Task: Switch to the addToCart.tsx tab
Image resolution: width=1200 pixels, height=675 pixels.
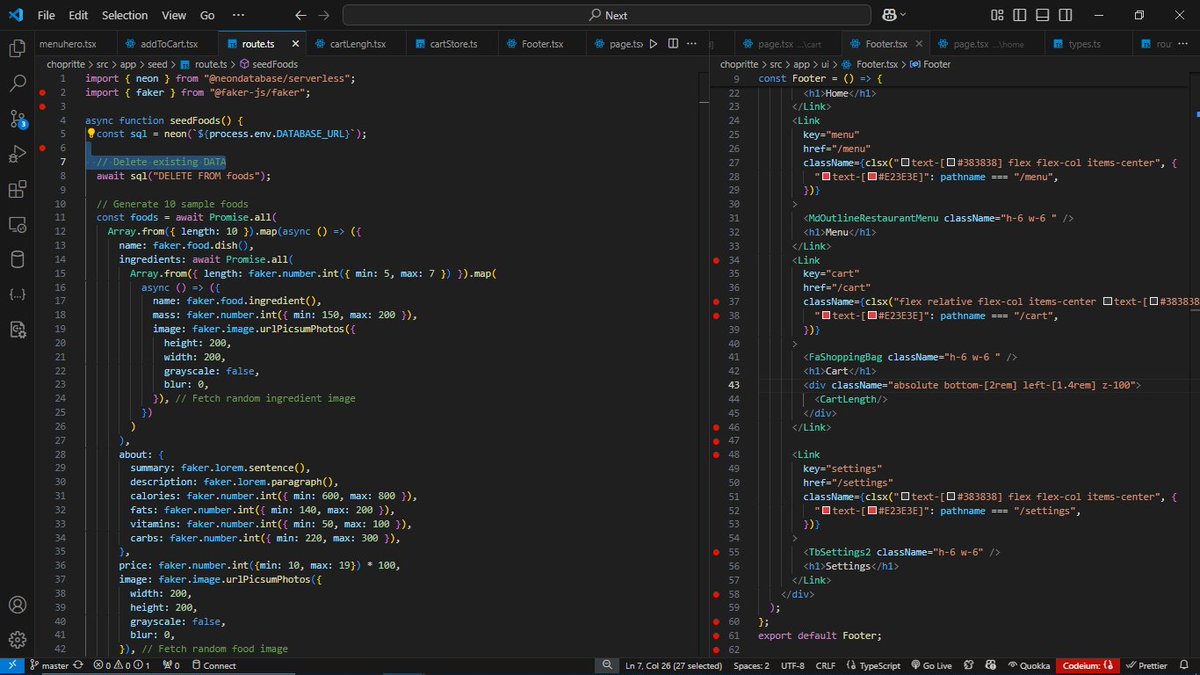Action: point(169,44)
